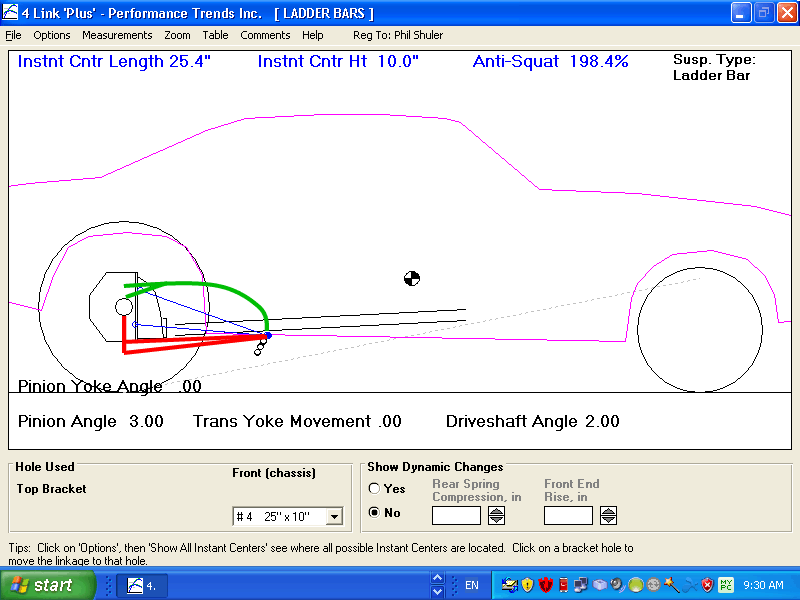This screenshot has height=600, width=800.
Task: Click the 4 Link Plus title bar icon
Action: [10, 12]
